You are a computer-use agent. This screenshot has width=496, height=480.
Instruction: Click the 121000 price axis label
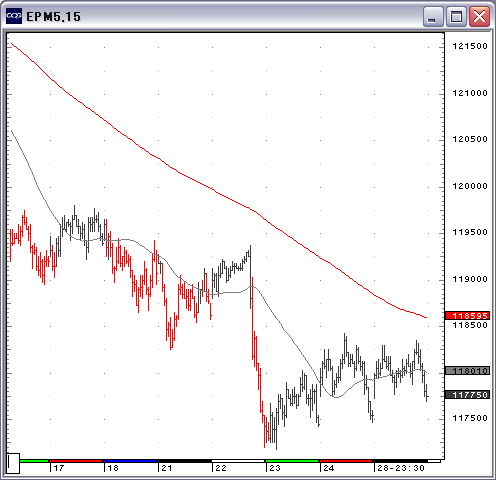[470, 93]
